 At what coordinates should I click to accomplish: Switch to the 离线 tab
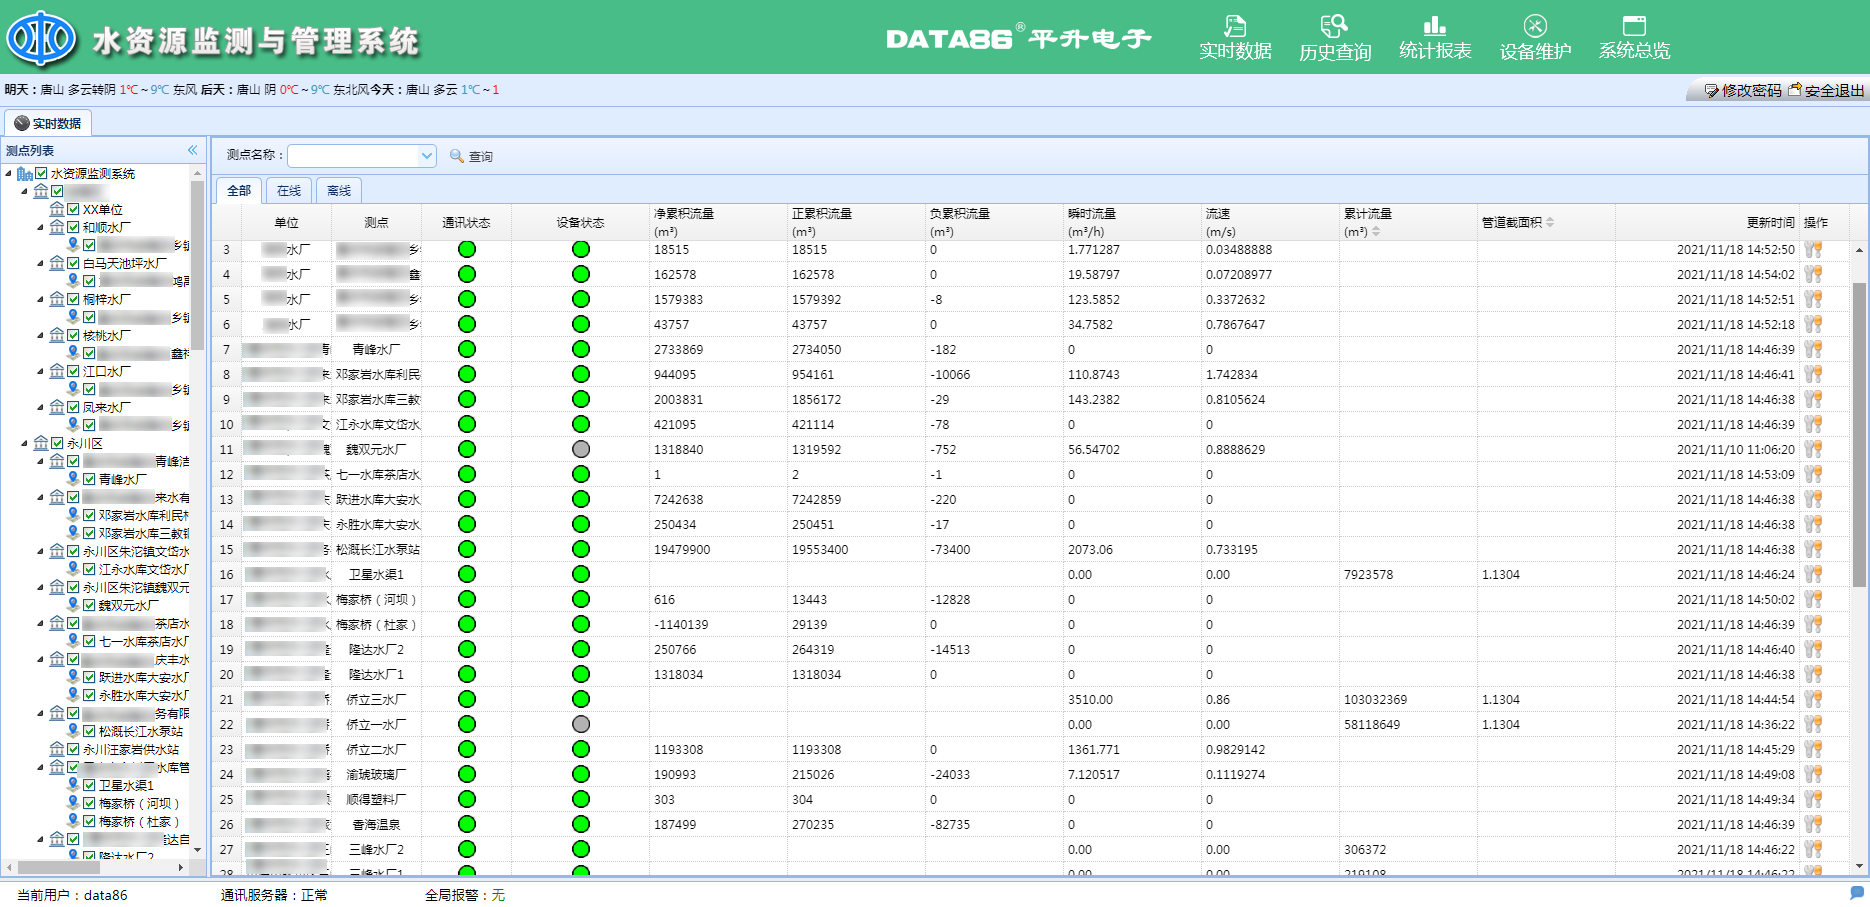click(x=339, y=191)
